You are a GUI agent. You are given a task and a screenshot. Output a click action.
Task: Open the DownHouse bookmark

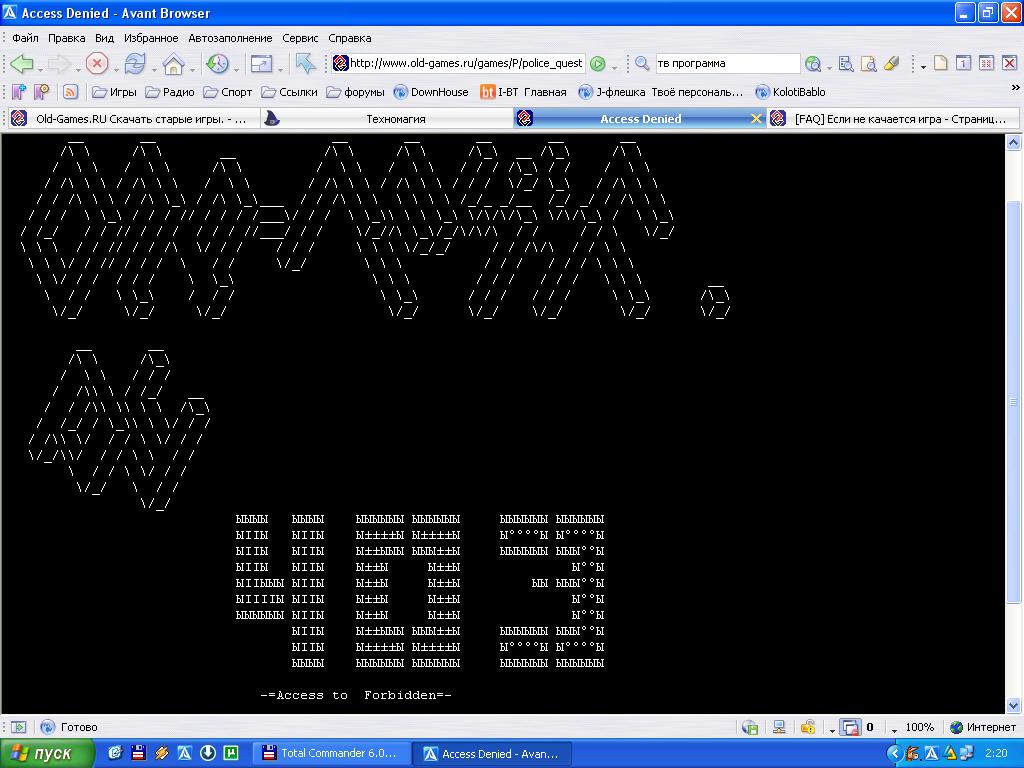tap(431, 92)
